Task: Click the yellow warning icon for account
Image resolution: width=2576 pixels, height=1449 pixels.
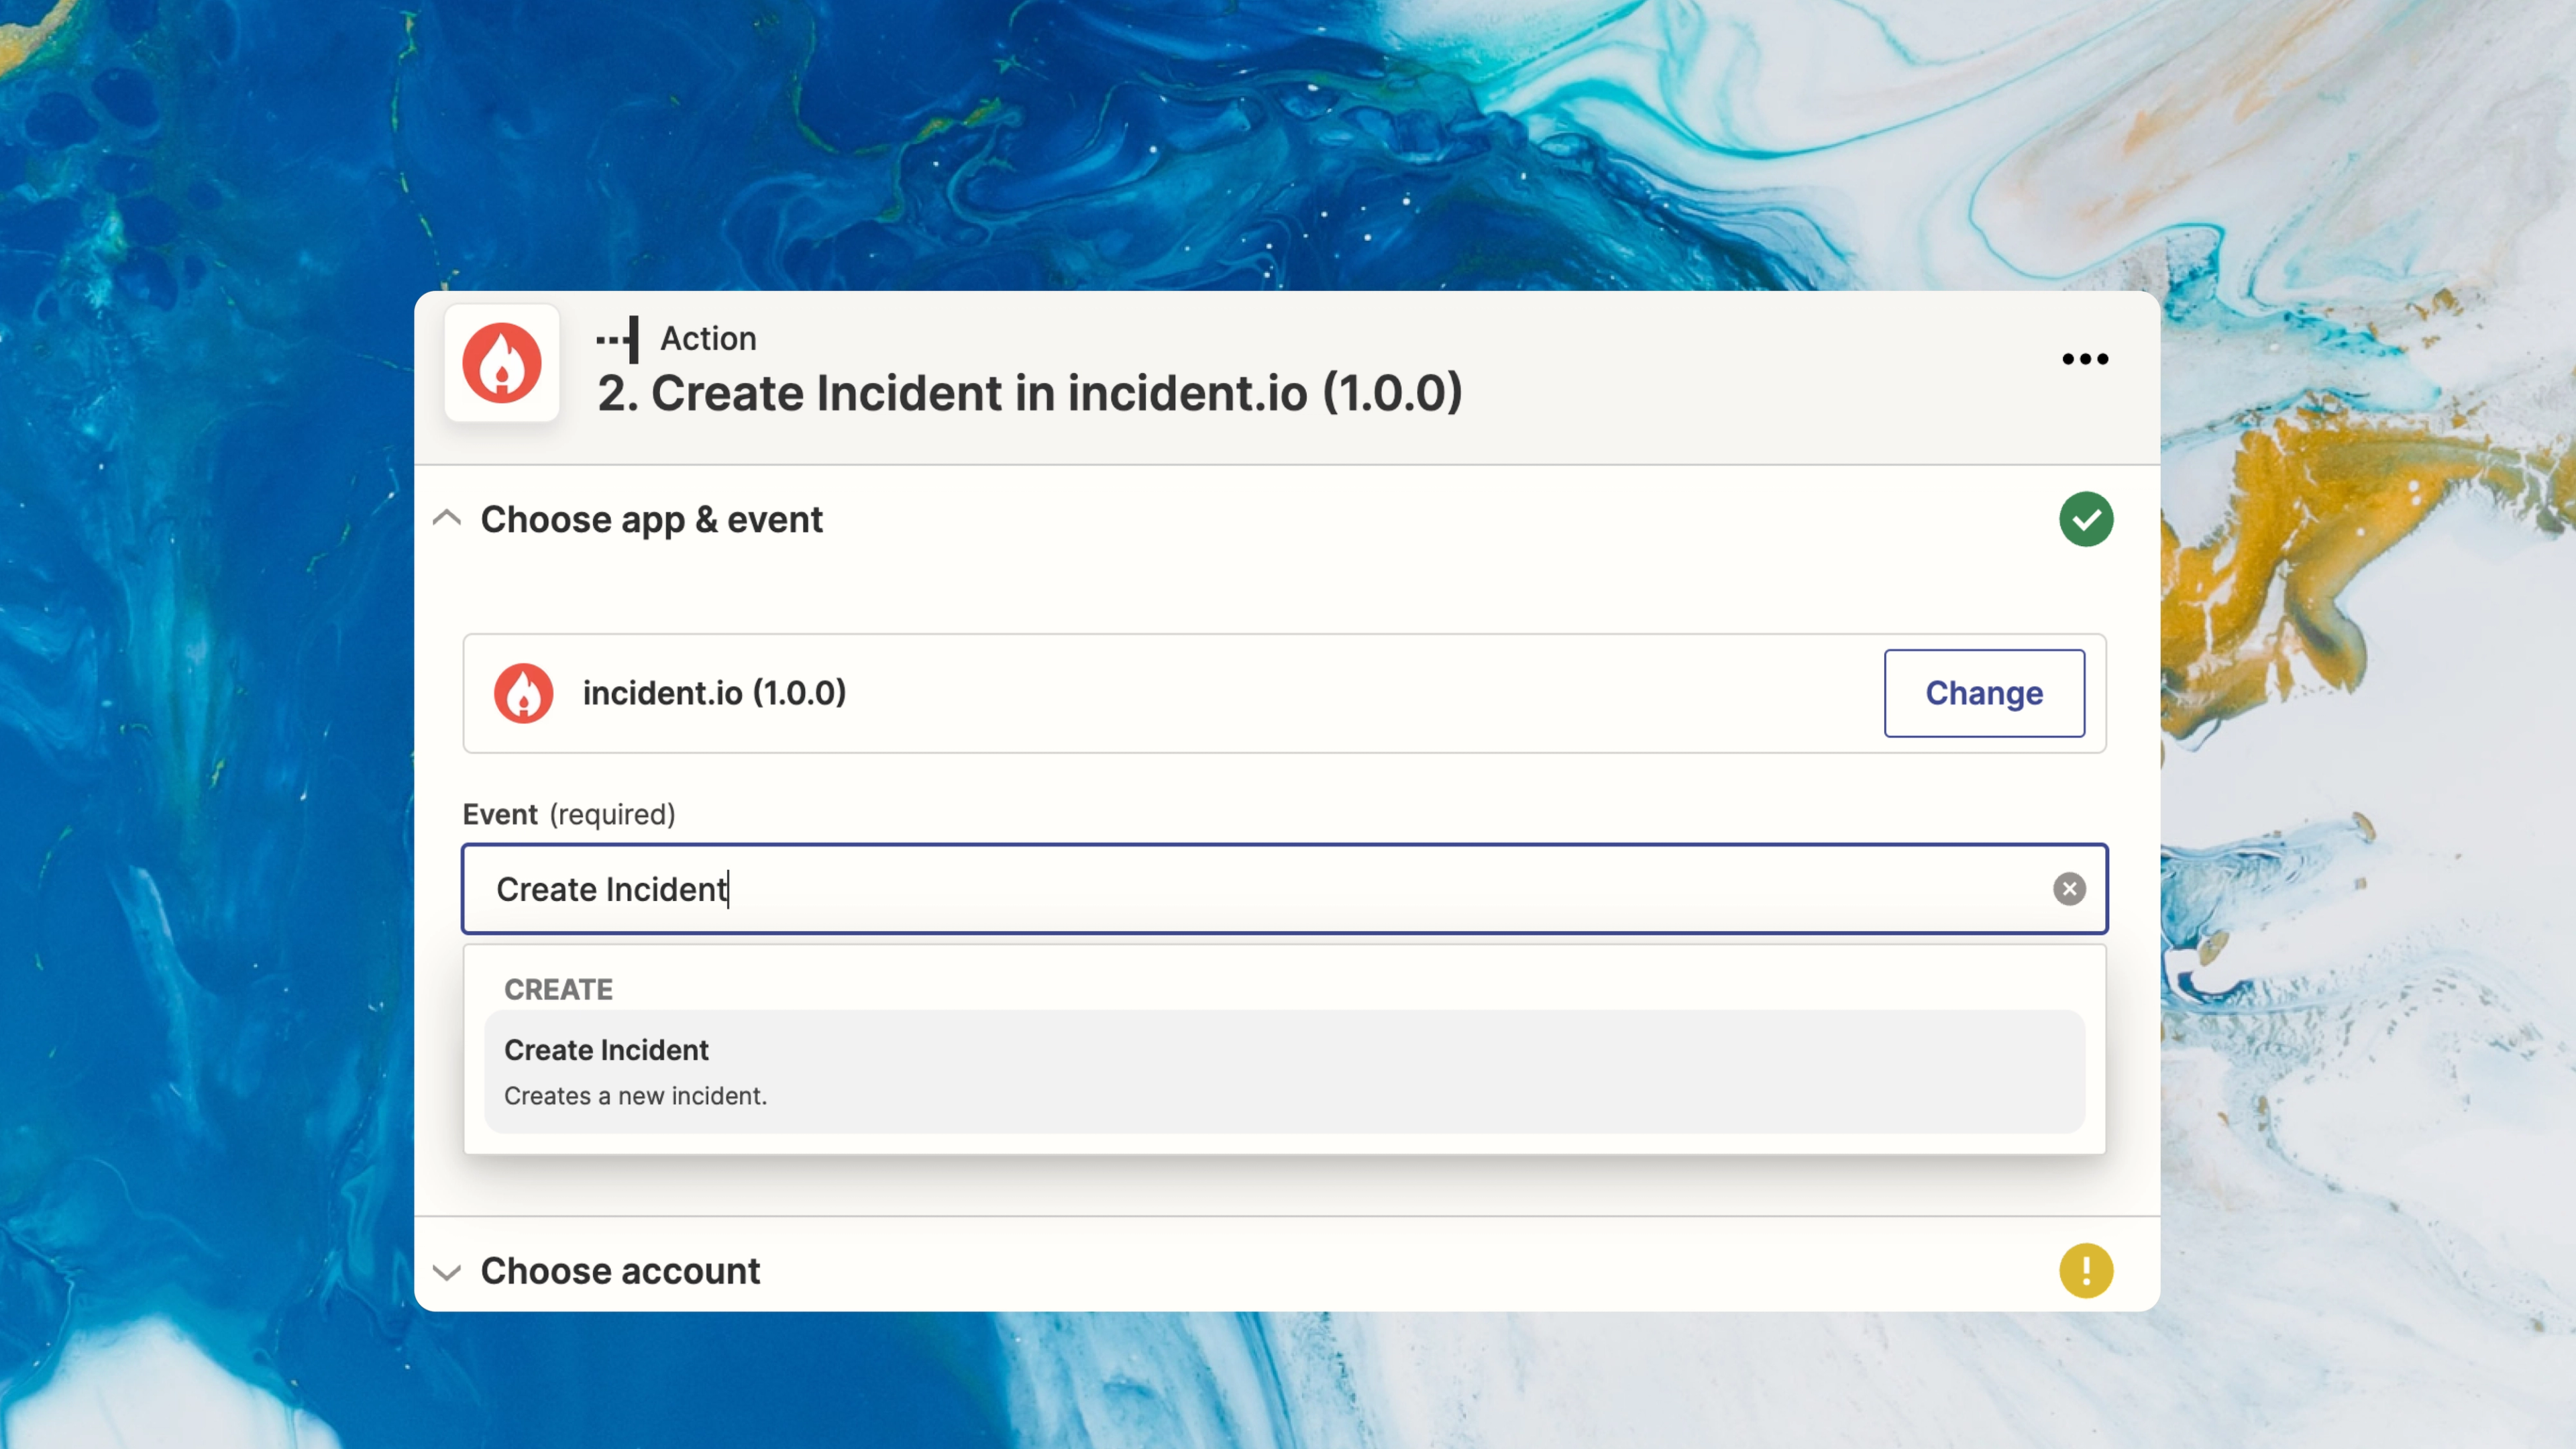Action: pos(2086,1271)
